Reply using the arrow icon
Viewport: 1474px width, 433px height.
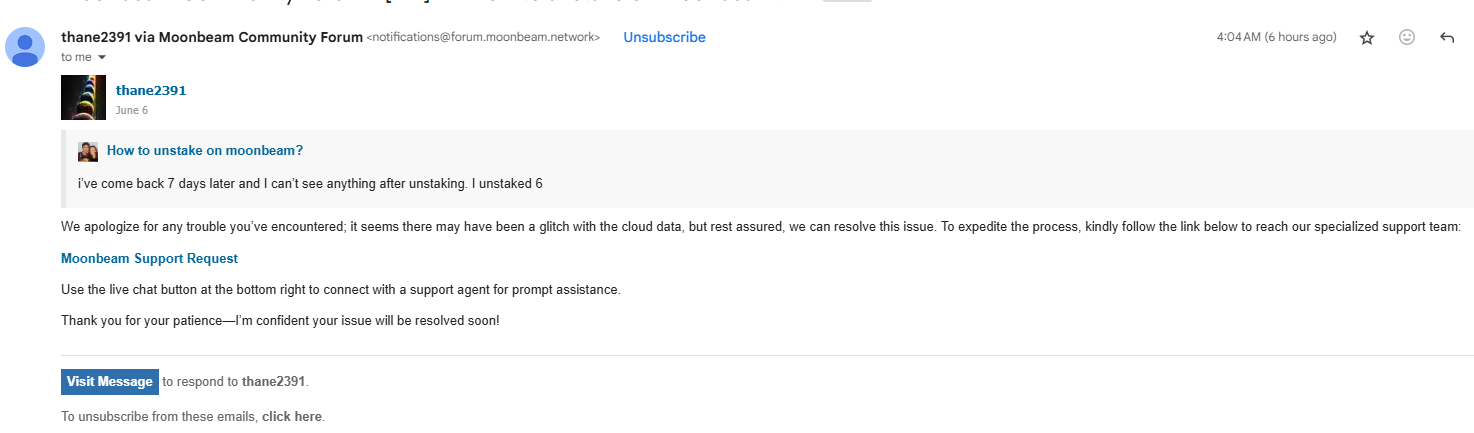(x=1446, y=38)
